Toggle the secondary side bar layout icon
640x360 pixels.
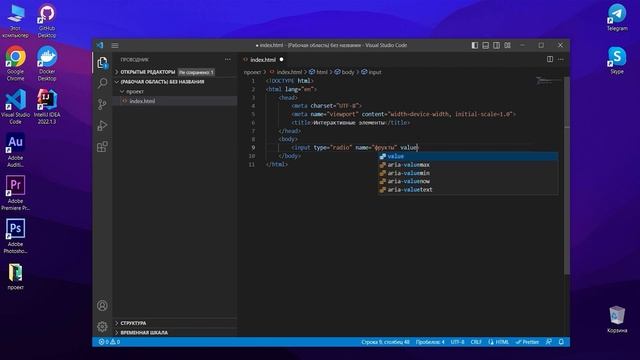coord(496,45)
